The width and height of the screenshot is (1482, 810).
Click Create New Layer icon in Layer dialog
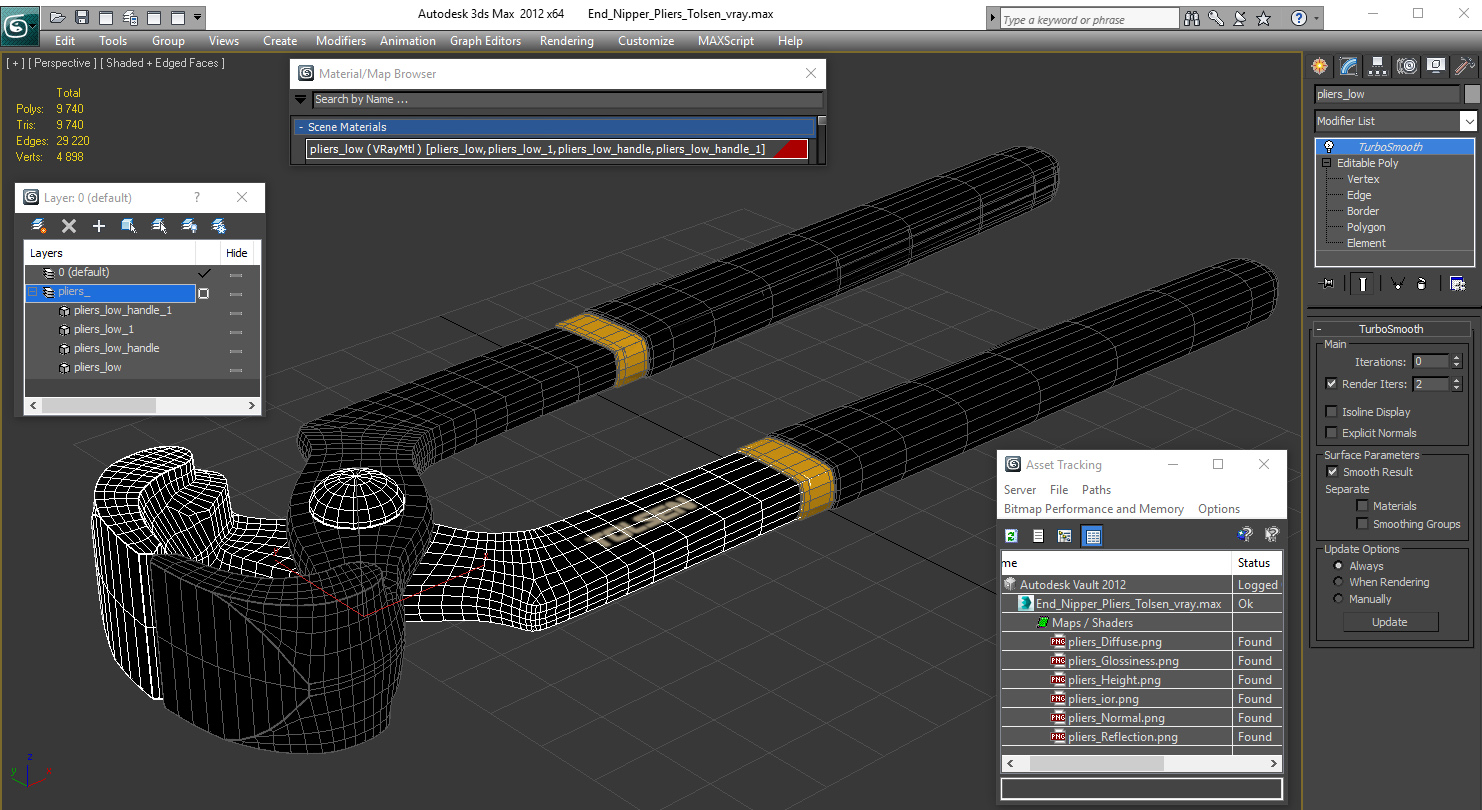[39, 226]
